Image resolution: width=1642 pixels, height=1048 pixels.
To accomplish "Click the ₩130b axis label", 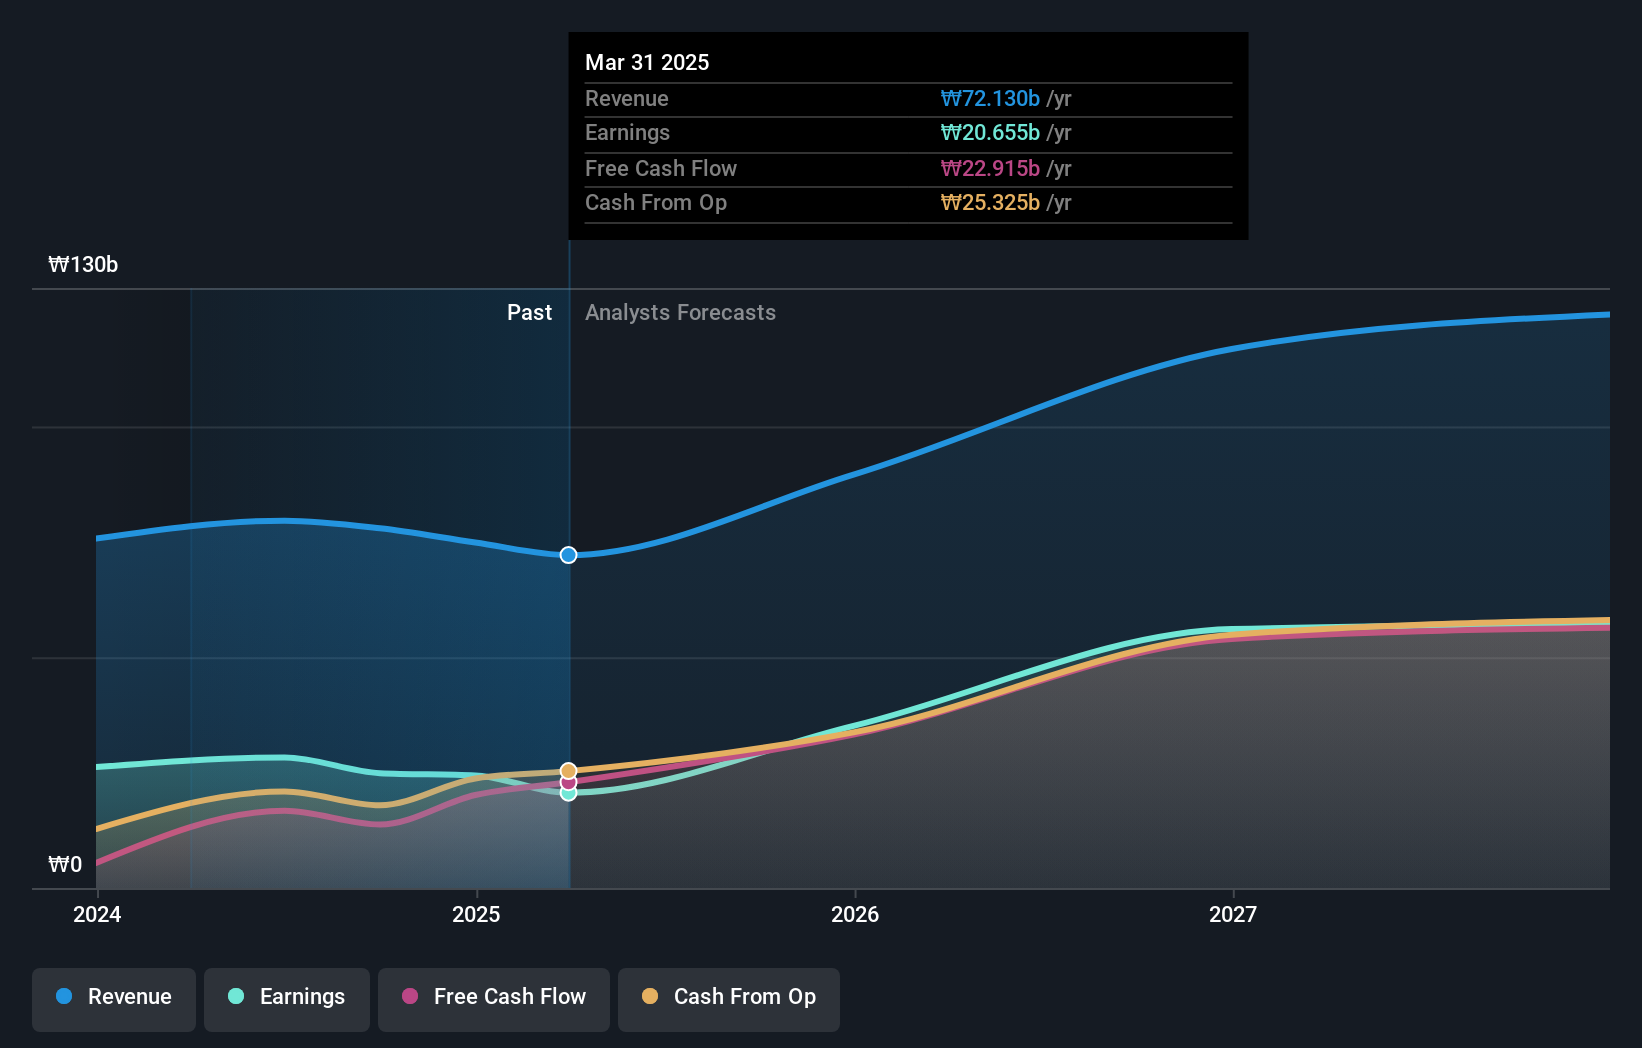I will point(84,265).
